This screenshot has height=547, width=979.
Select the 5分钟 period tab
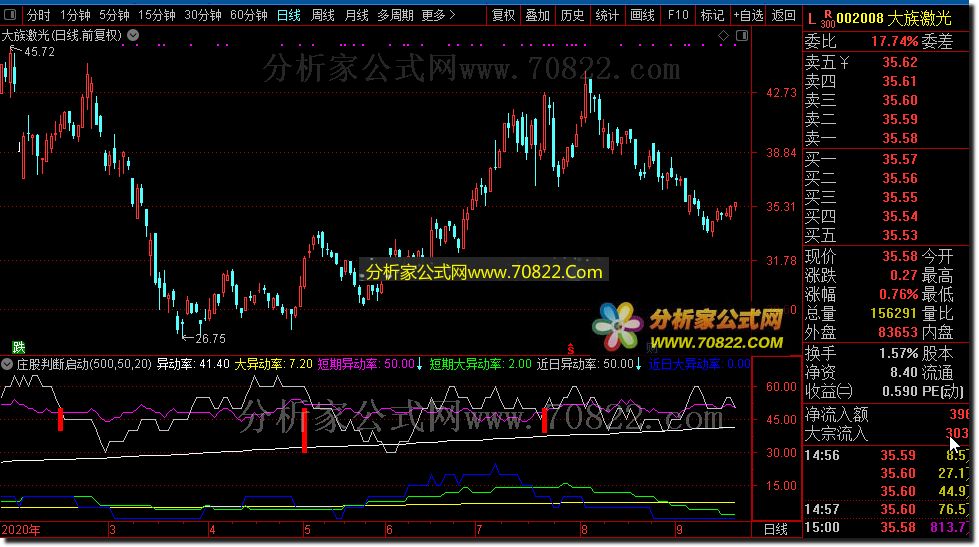(x=114, y=14)
